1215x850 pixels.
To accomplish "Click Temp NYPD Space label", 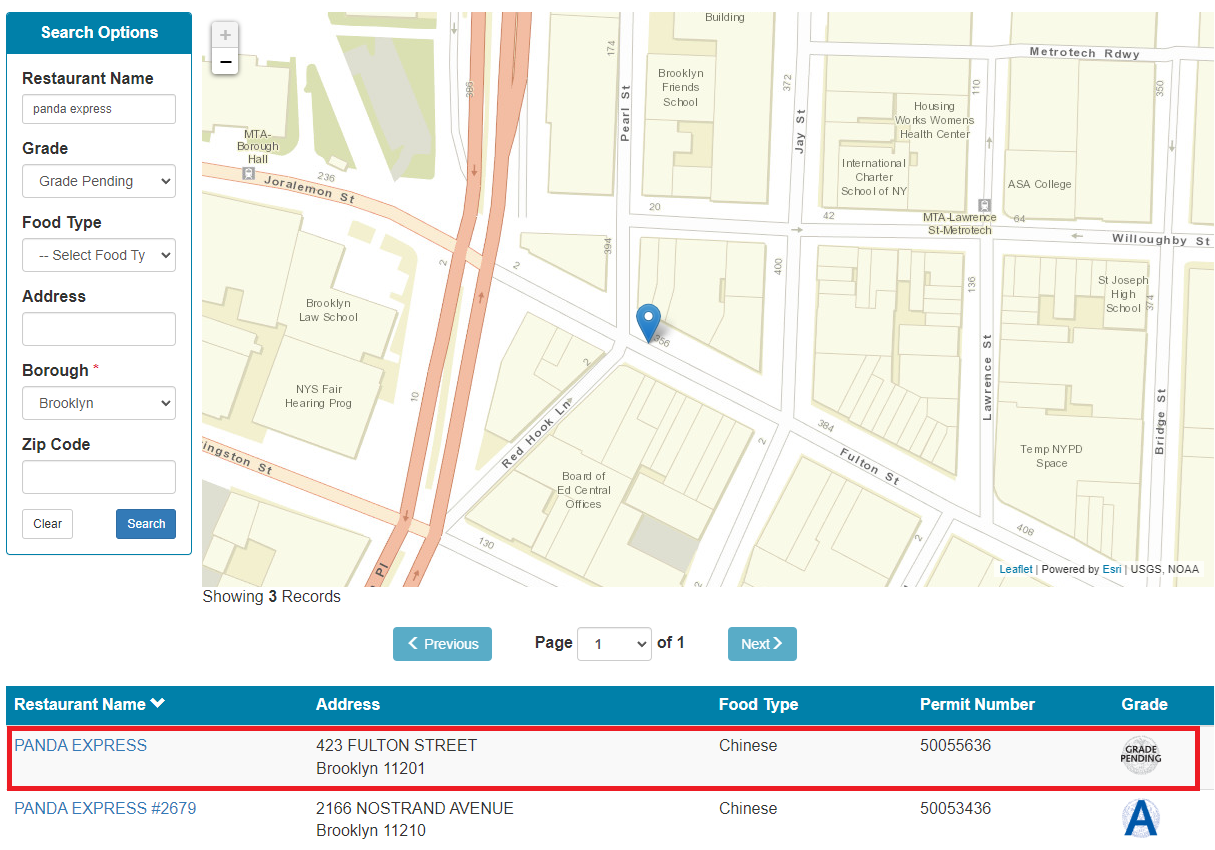I will (1051, 456).
